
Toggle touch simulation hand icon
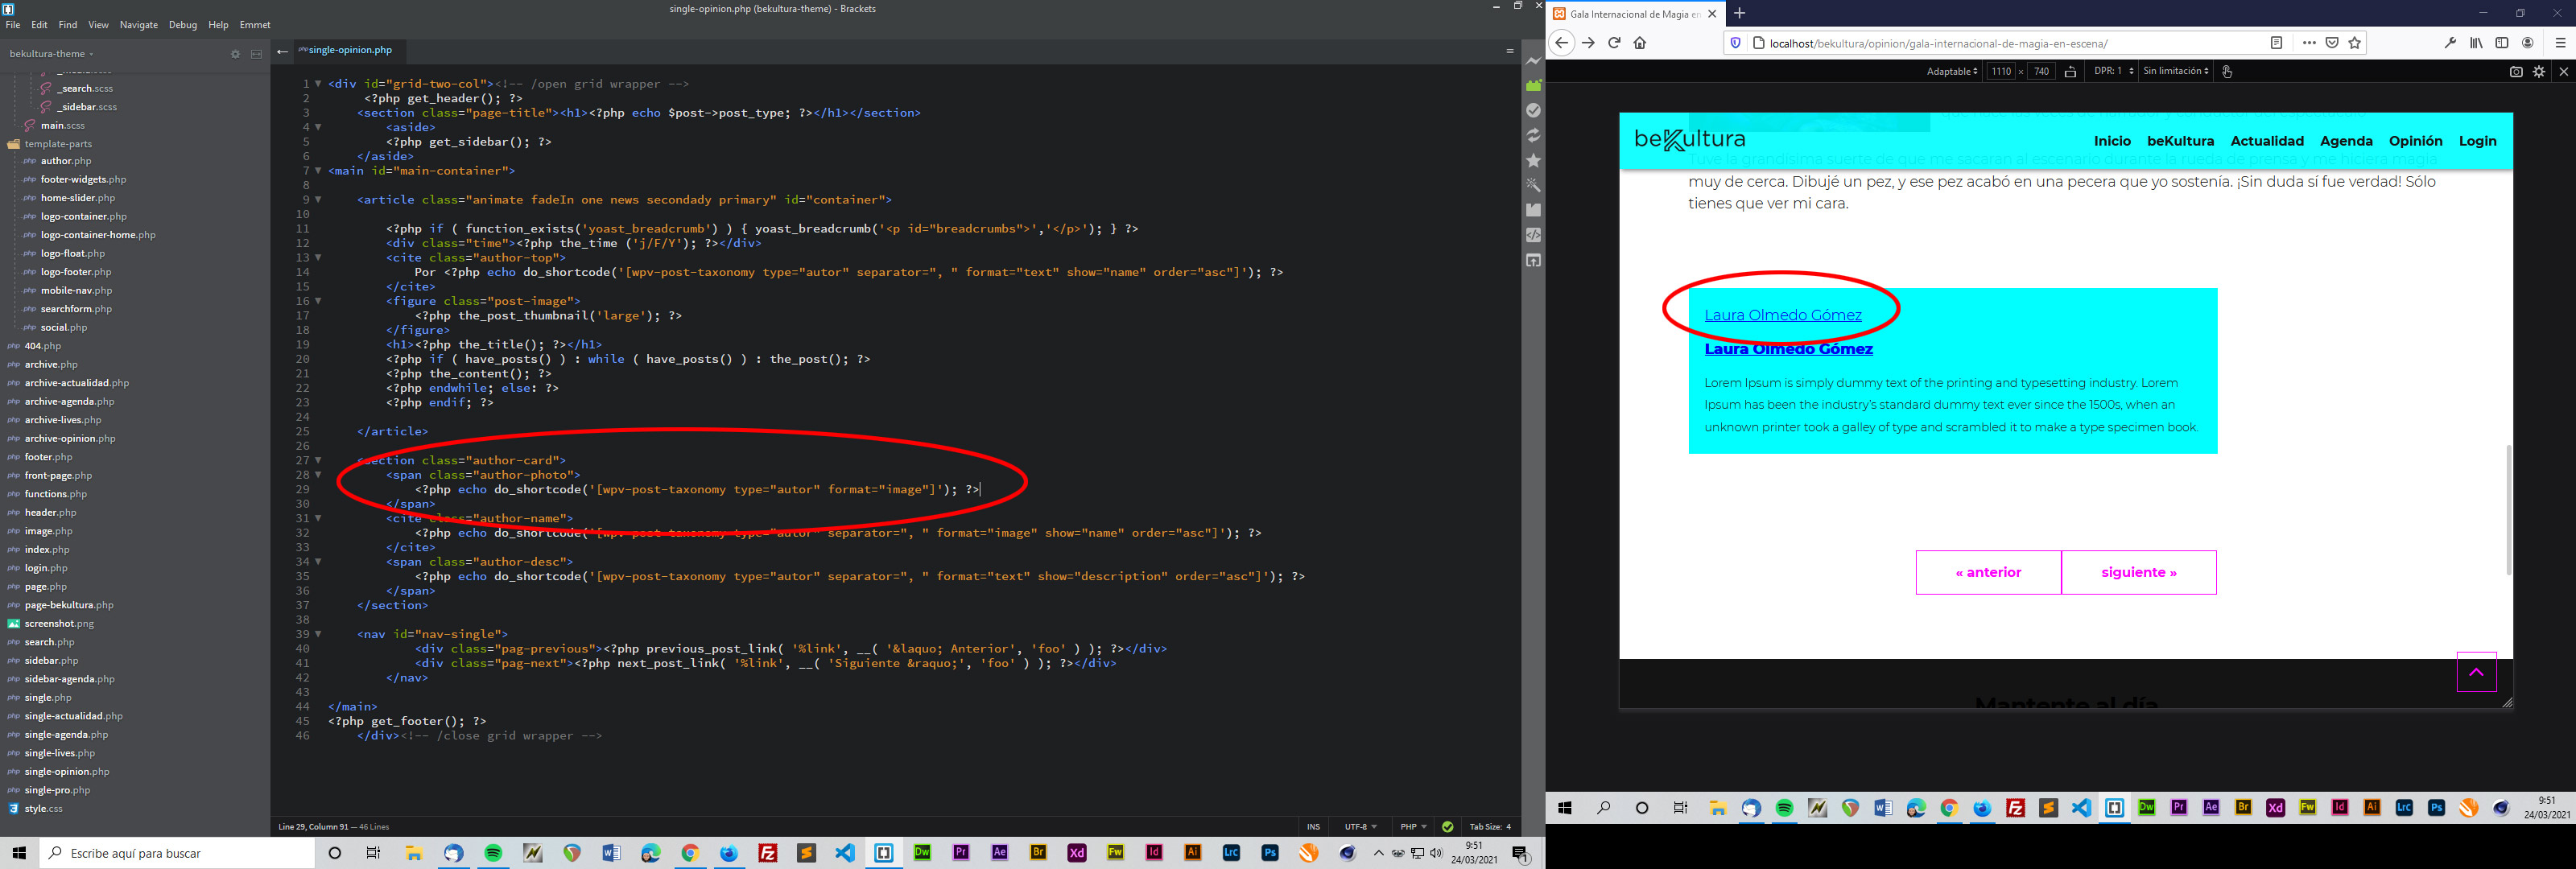point(2227,72)
